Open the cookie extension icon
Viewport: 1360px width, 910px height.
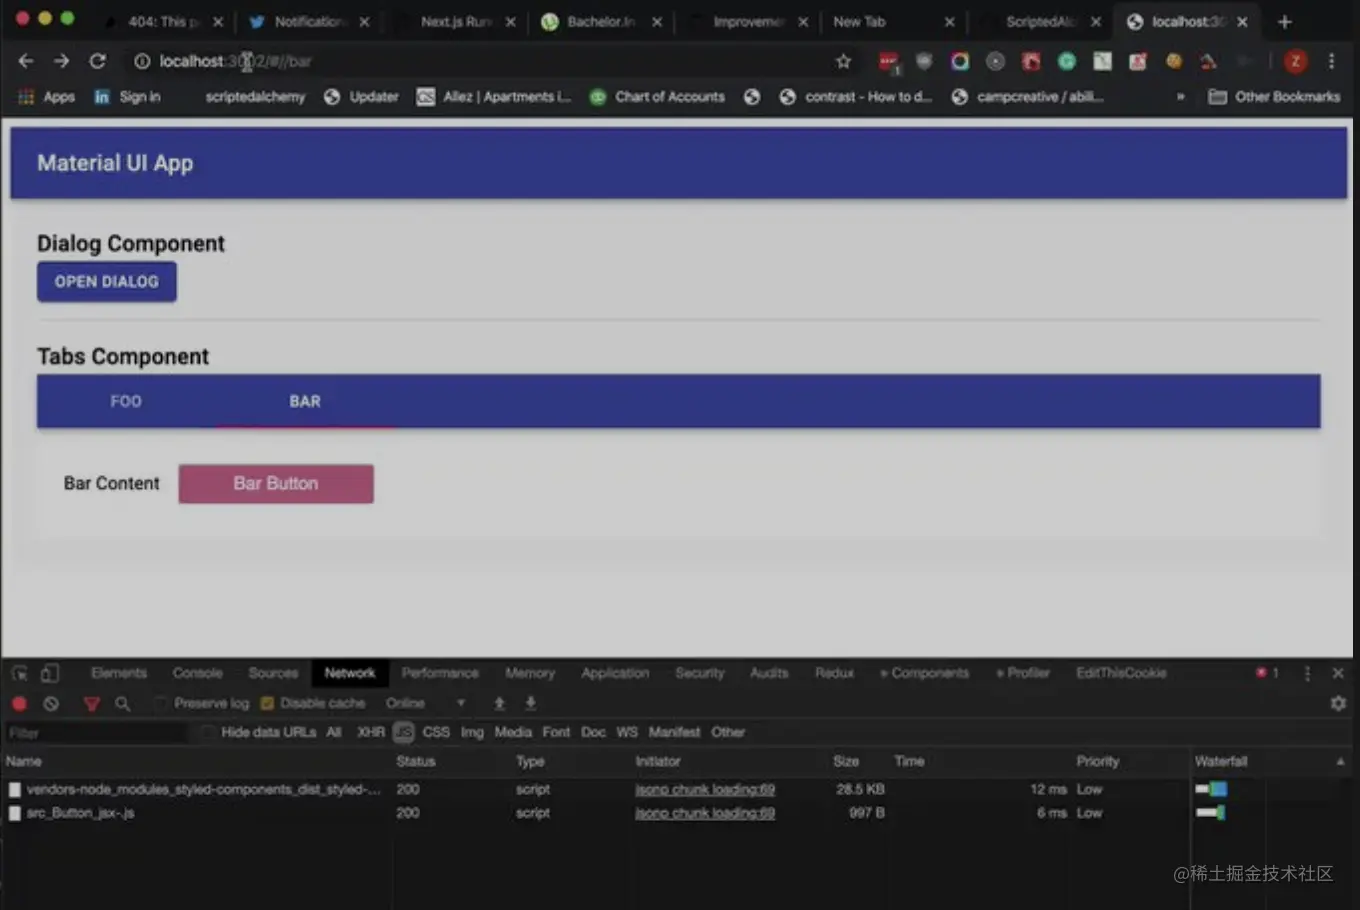point(1174,62)
